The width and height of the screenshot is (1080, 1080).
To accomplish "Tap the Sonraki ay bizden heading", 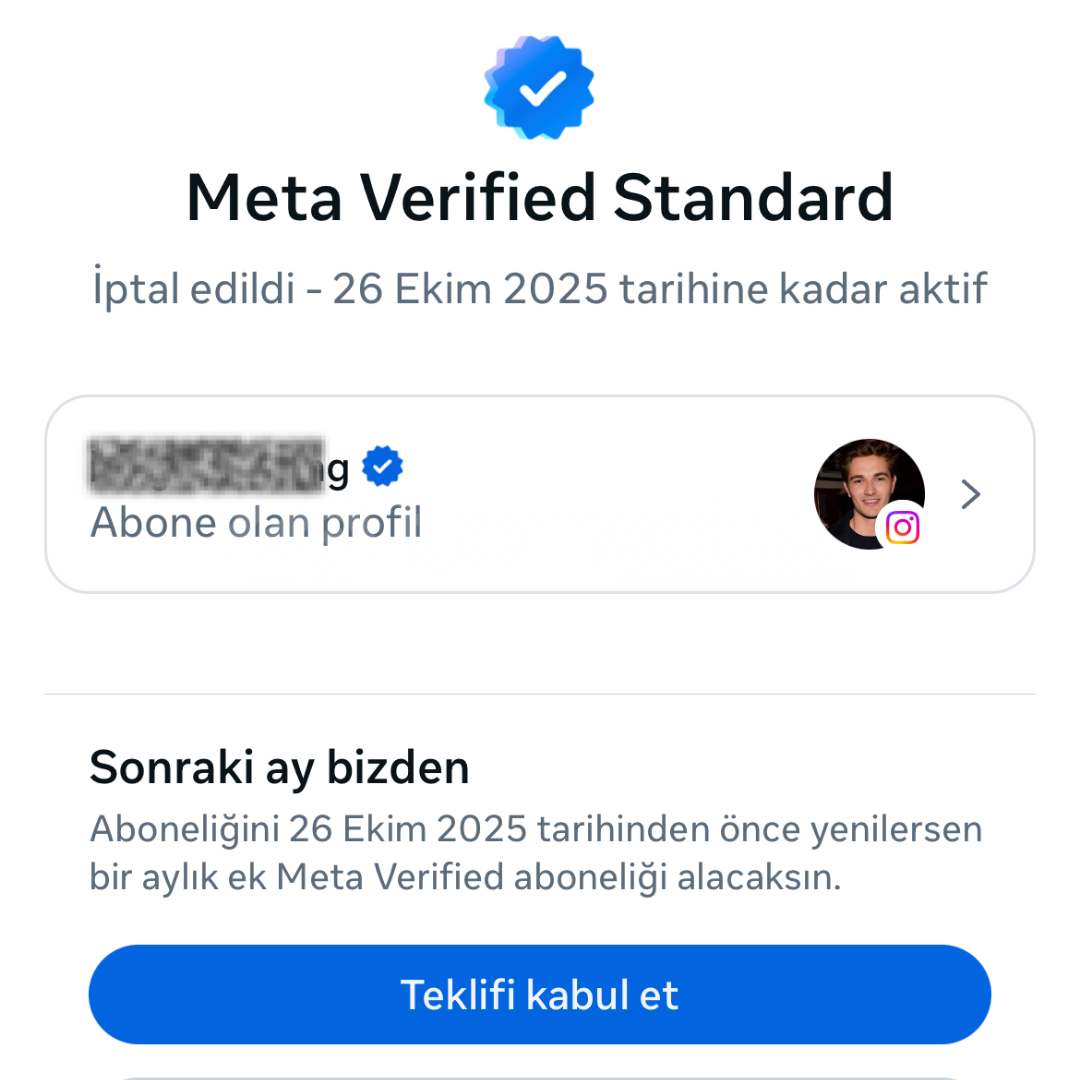I will [x=279, y=768].
